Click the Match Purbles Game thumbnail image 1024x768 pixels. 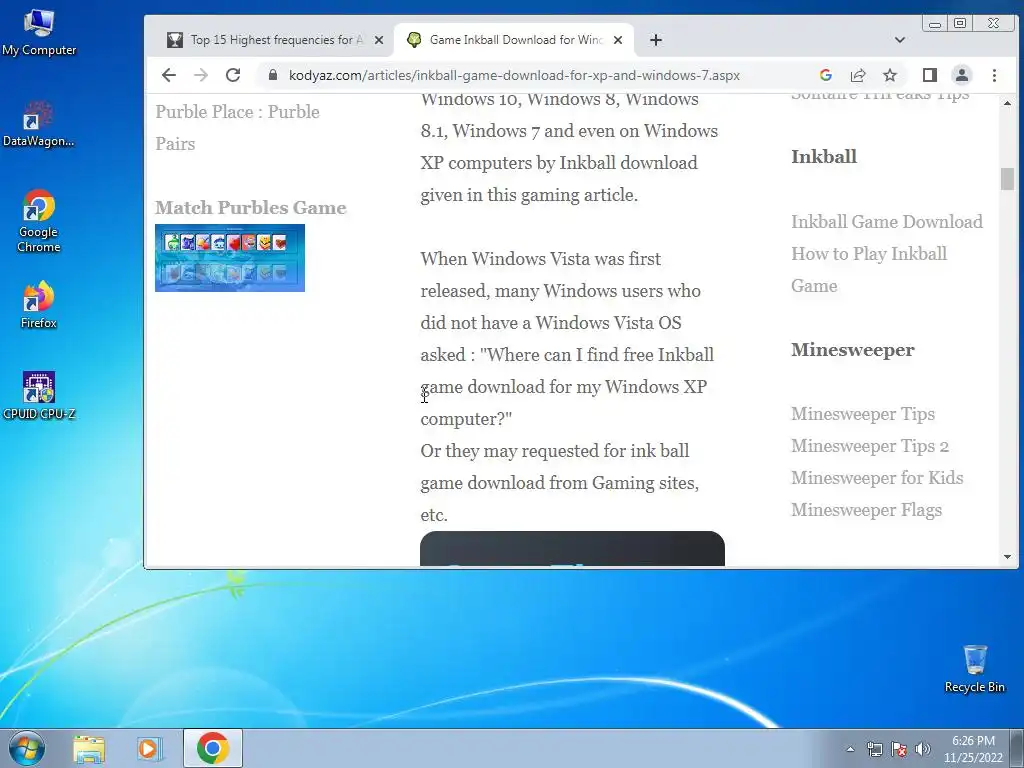click(x=230, y=258)
